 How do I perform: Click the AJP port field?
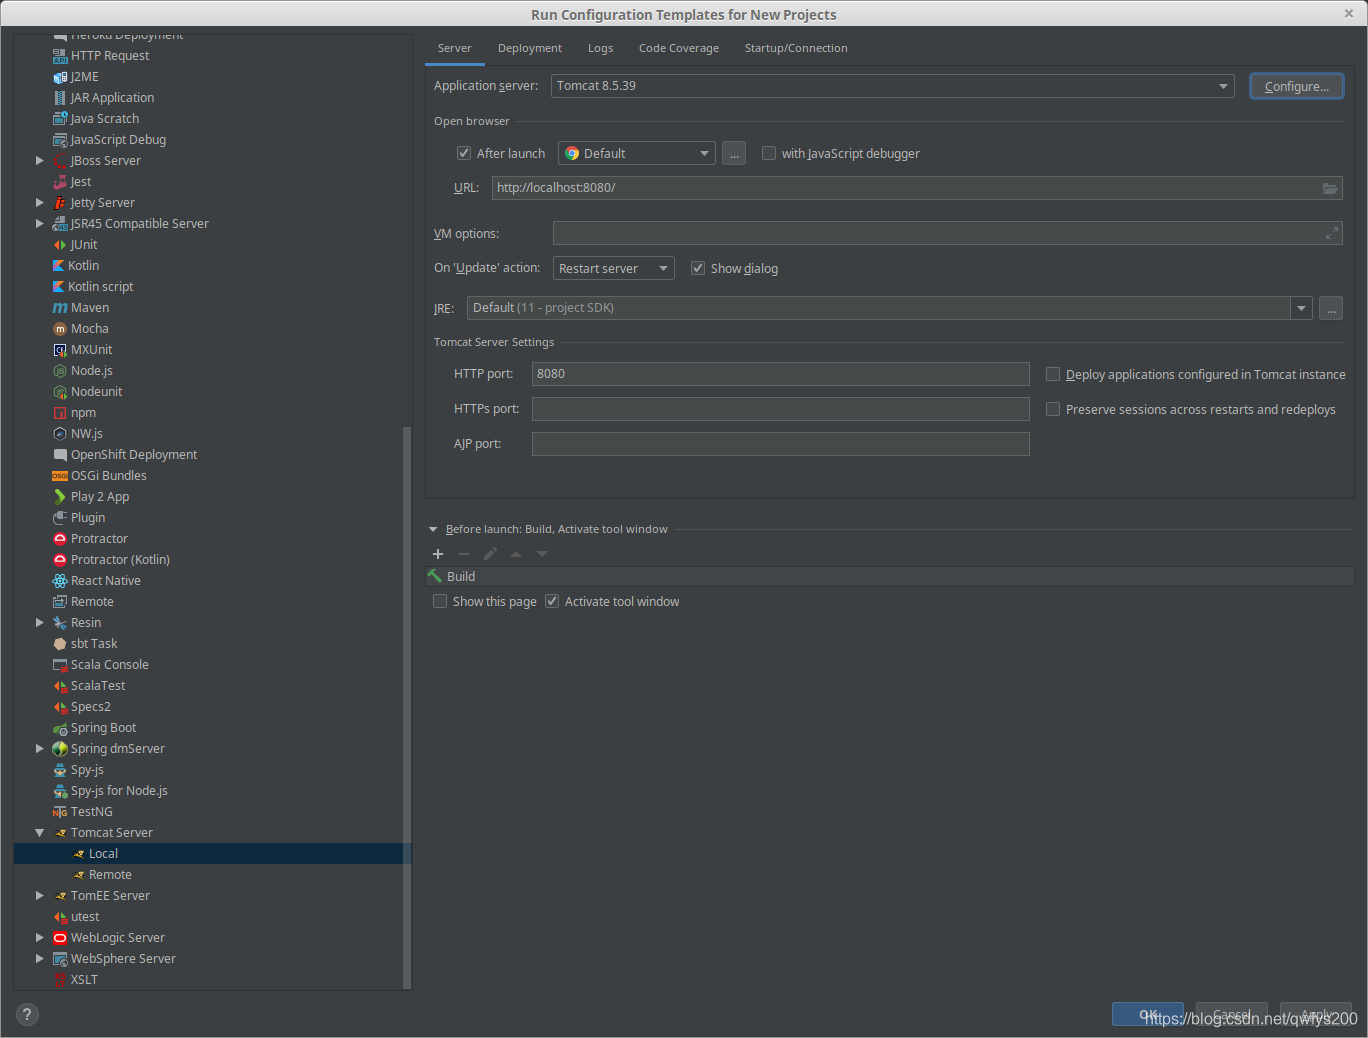tap(781, 444)
